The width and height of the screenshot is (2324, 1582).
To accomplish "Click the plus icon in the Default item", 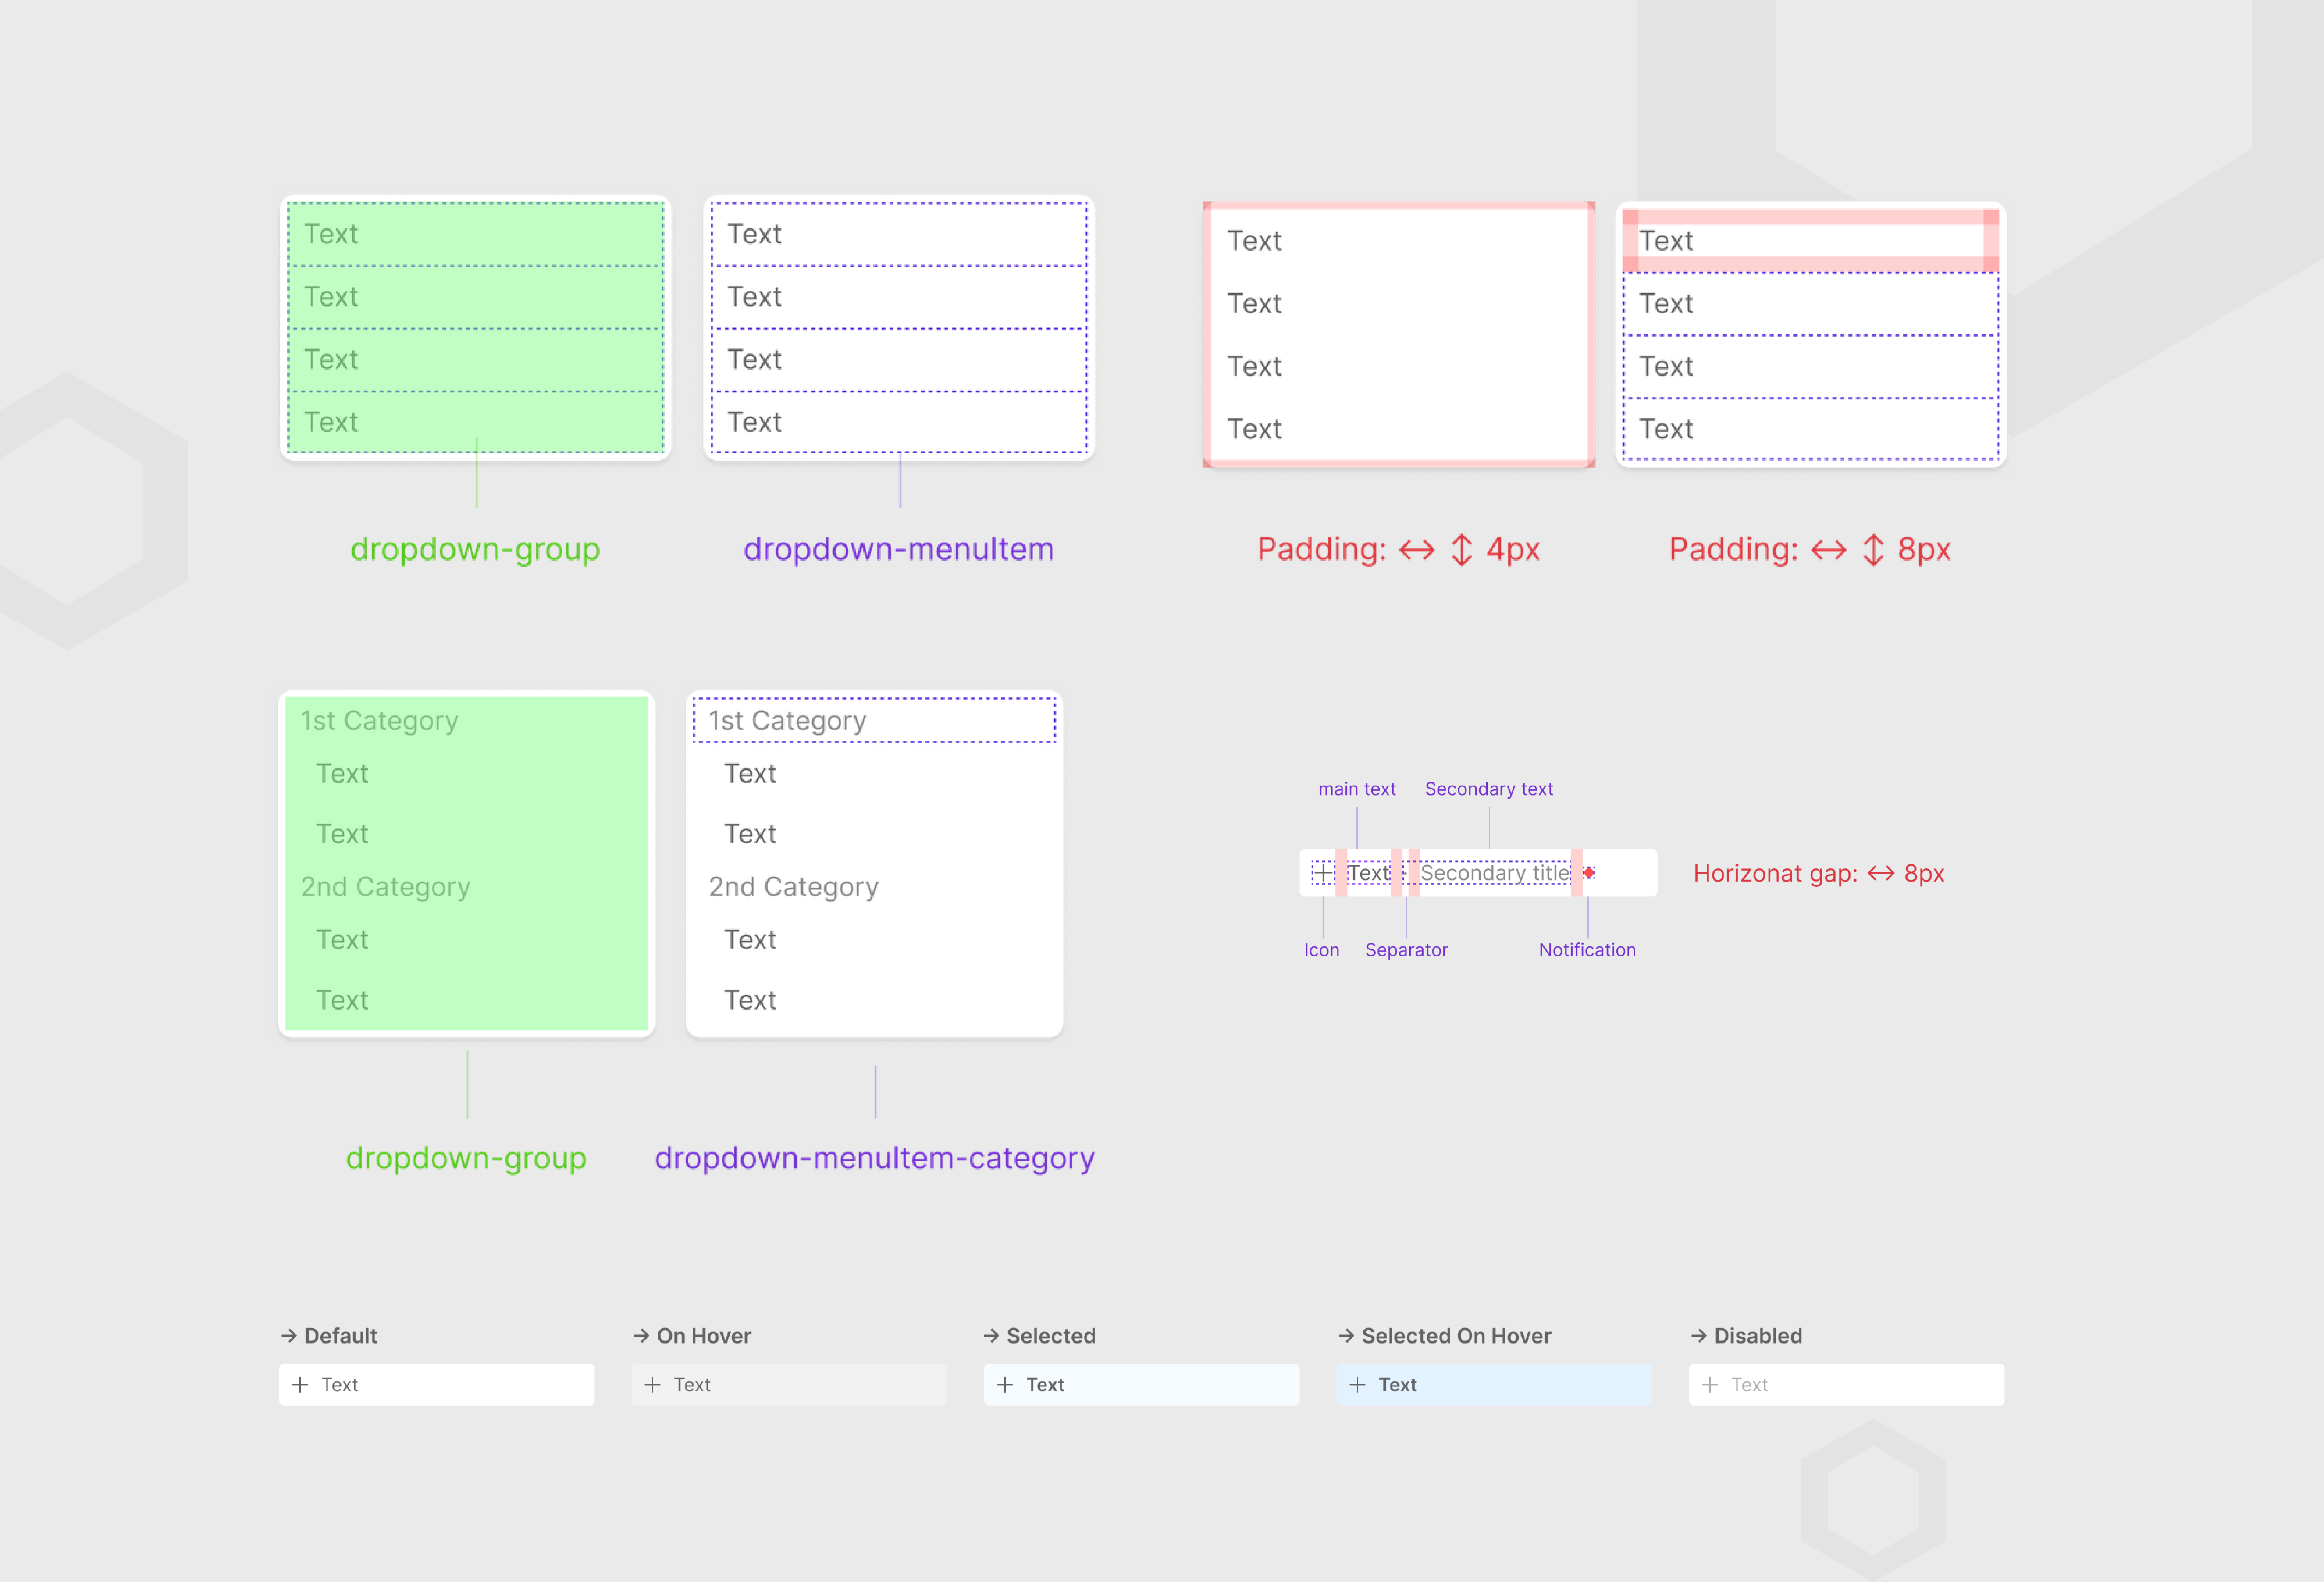I will click(300, 1385).
